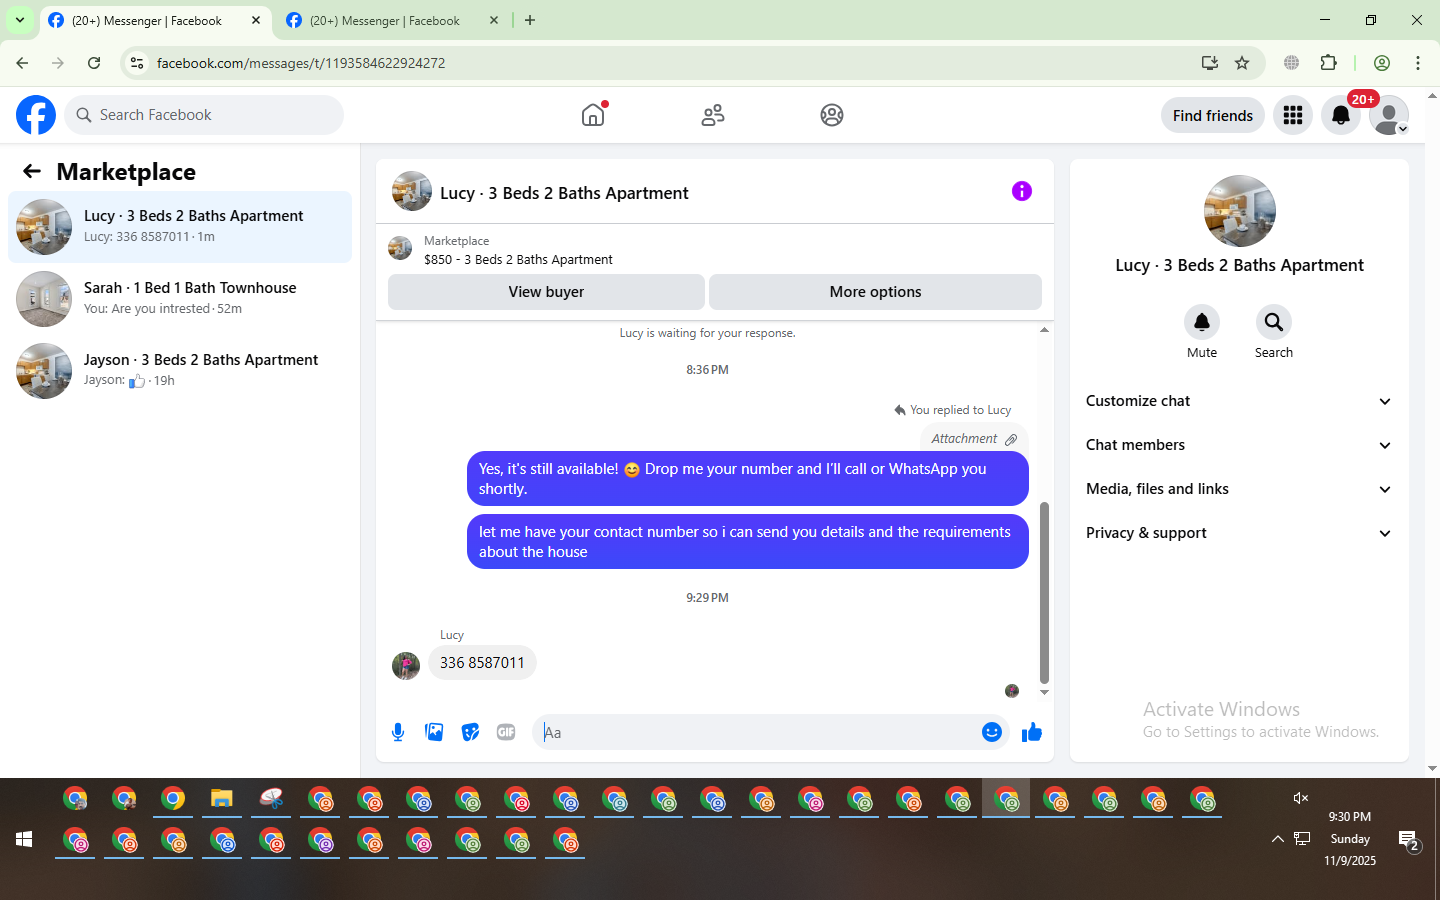Click the View buyer button
Viewport: 1440px width, 900px height.
(546, 292)
